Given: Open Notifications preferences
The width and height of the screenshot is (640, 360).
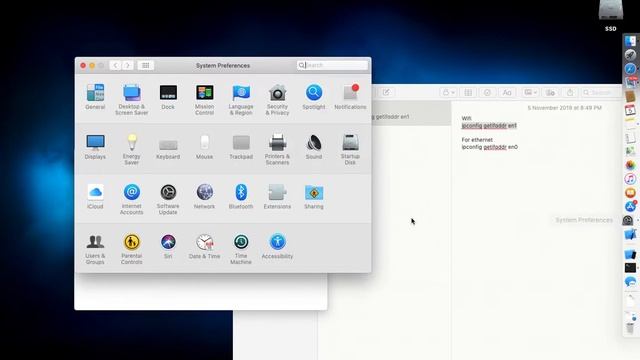Looking at the screenshot, I should click(x=350, y=97).
